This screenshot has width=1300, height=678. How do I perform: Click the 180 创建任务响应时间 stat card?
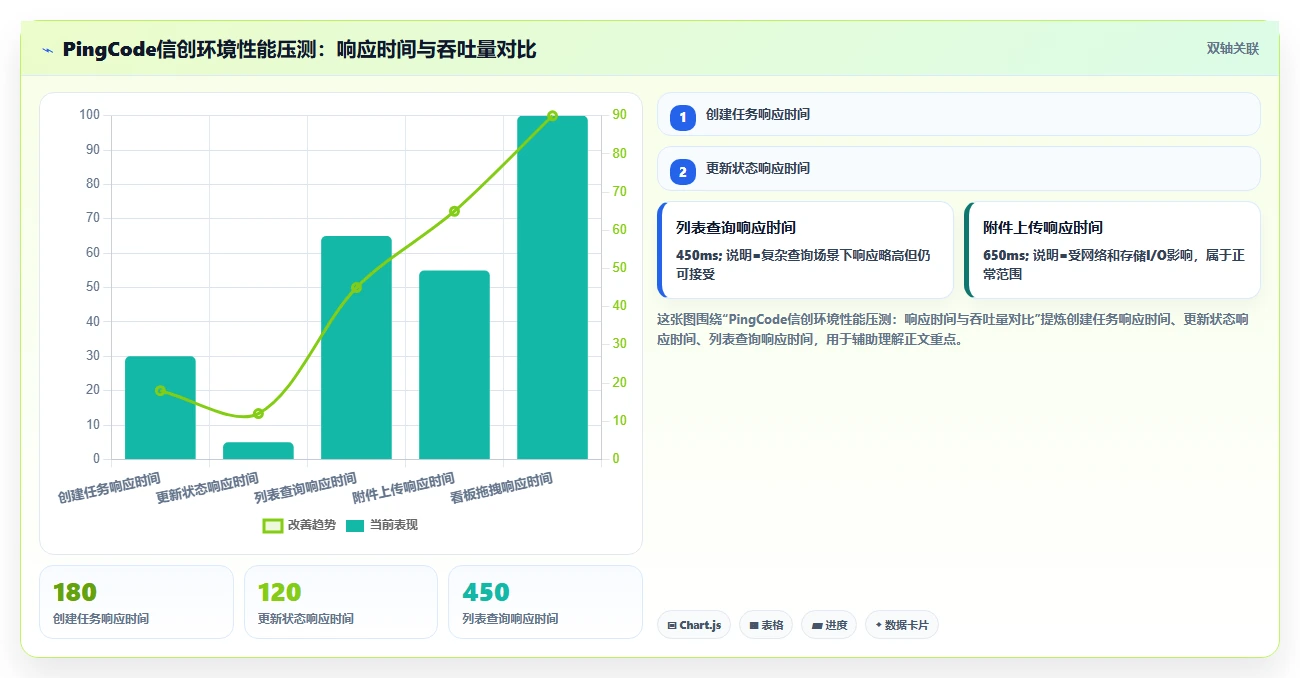coord(136,602)
